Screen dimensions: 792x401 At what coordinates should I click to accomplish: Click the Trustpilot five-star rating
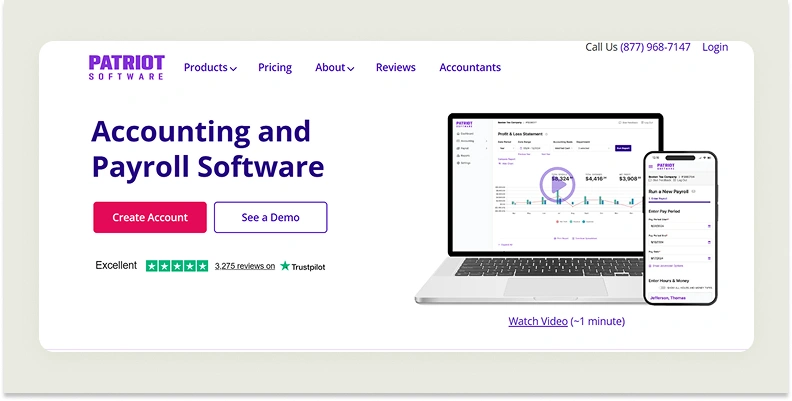(x=177, y=266)
